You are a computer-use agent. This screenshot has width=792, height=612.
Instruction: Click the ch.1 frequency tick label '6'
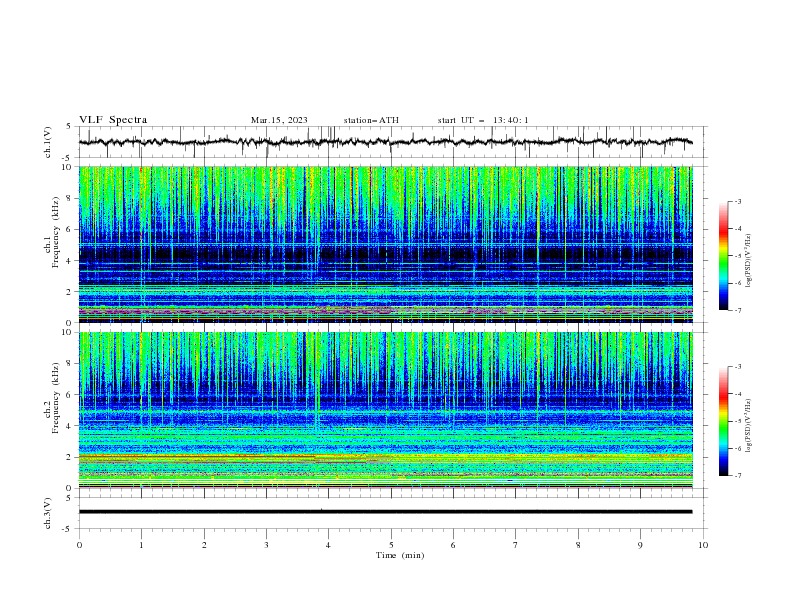70,229
